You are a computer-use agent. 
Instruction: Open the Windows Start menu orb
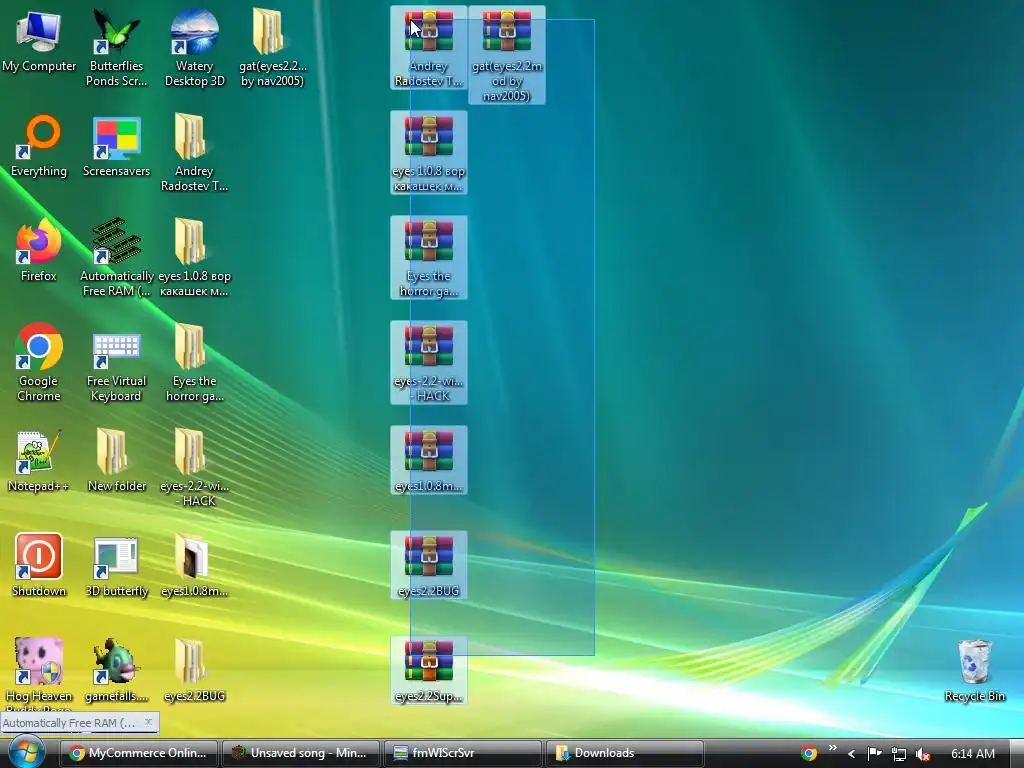(x=26, y=752)
